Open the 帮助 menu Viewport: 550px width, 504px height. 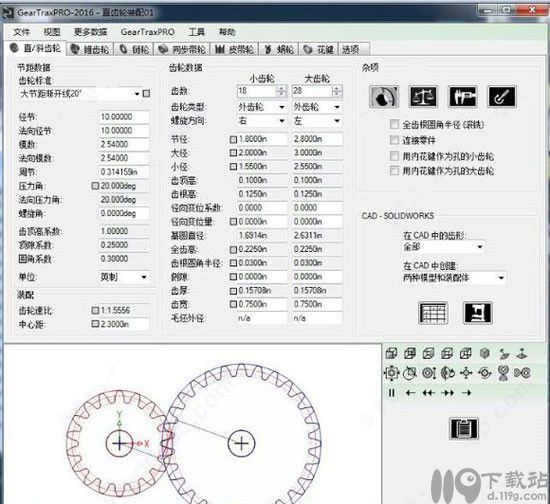tap(227, 32)
